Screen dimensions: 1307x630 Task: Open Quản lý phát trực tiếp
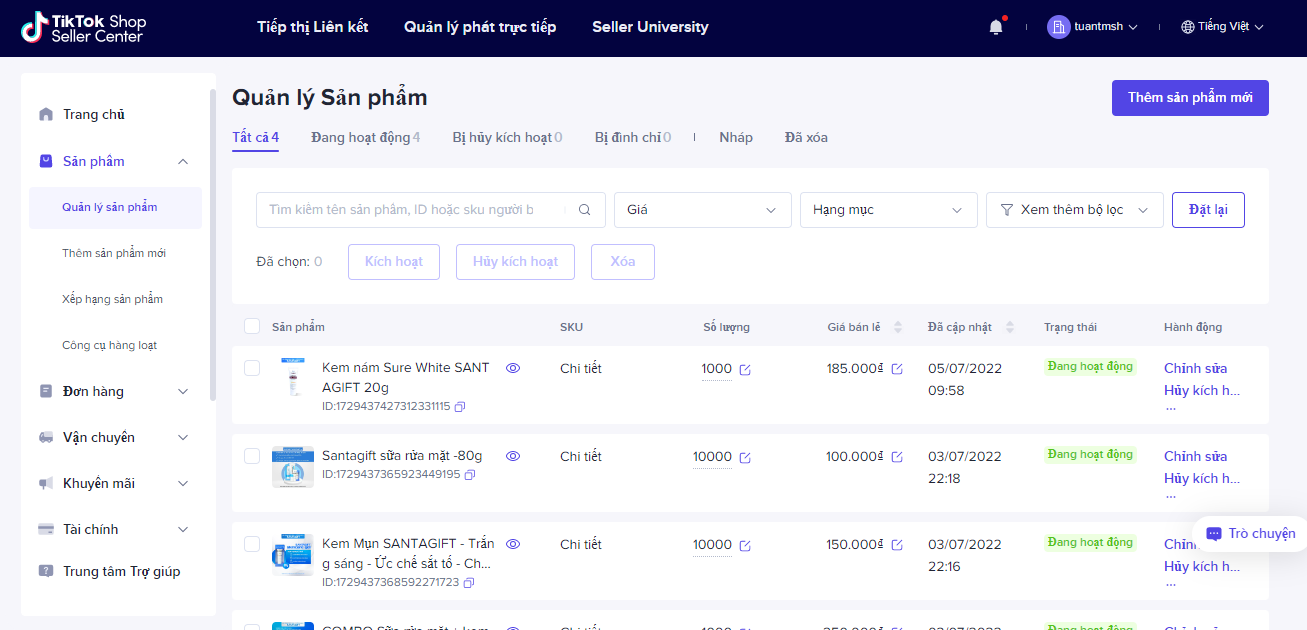(x=480, y=27)
